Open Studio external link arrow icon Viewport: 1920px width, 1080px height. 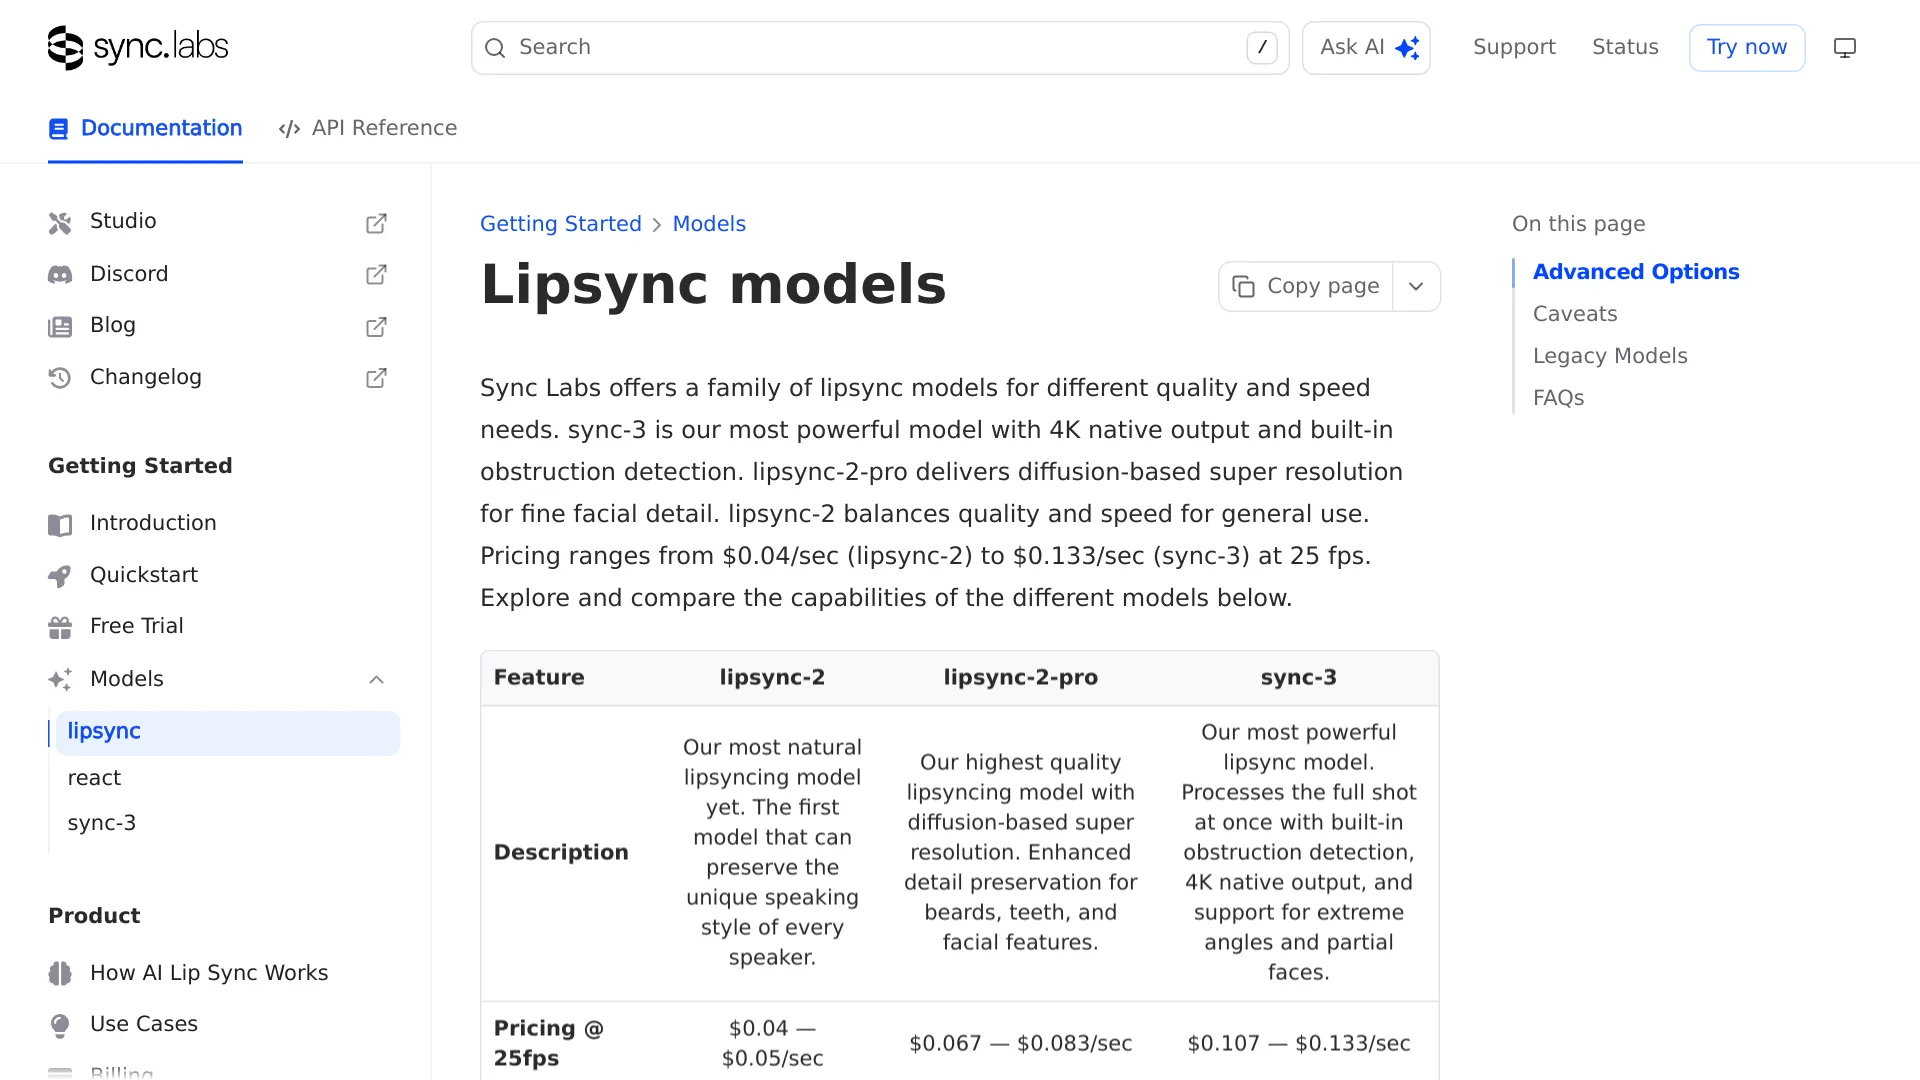[376, 223]
